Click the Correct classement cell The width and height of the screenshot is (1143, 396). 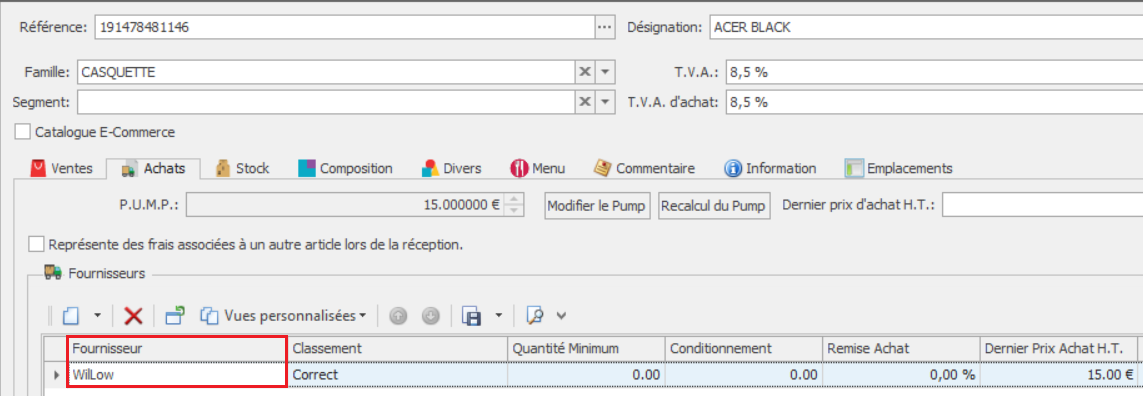[x=397, y=375]
